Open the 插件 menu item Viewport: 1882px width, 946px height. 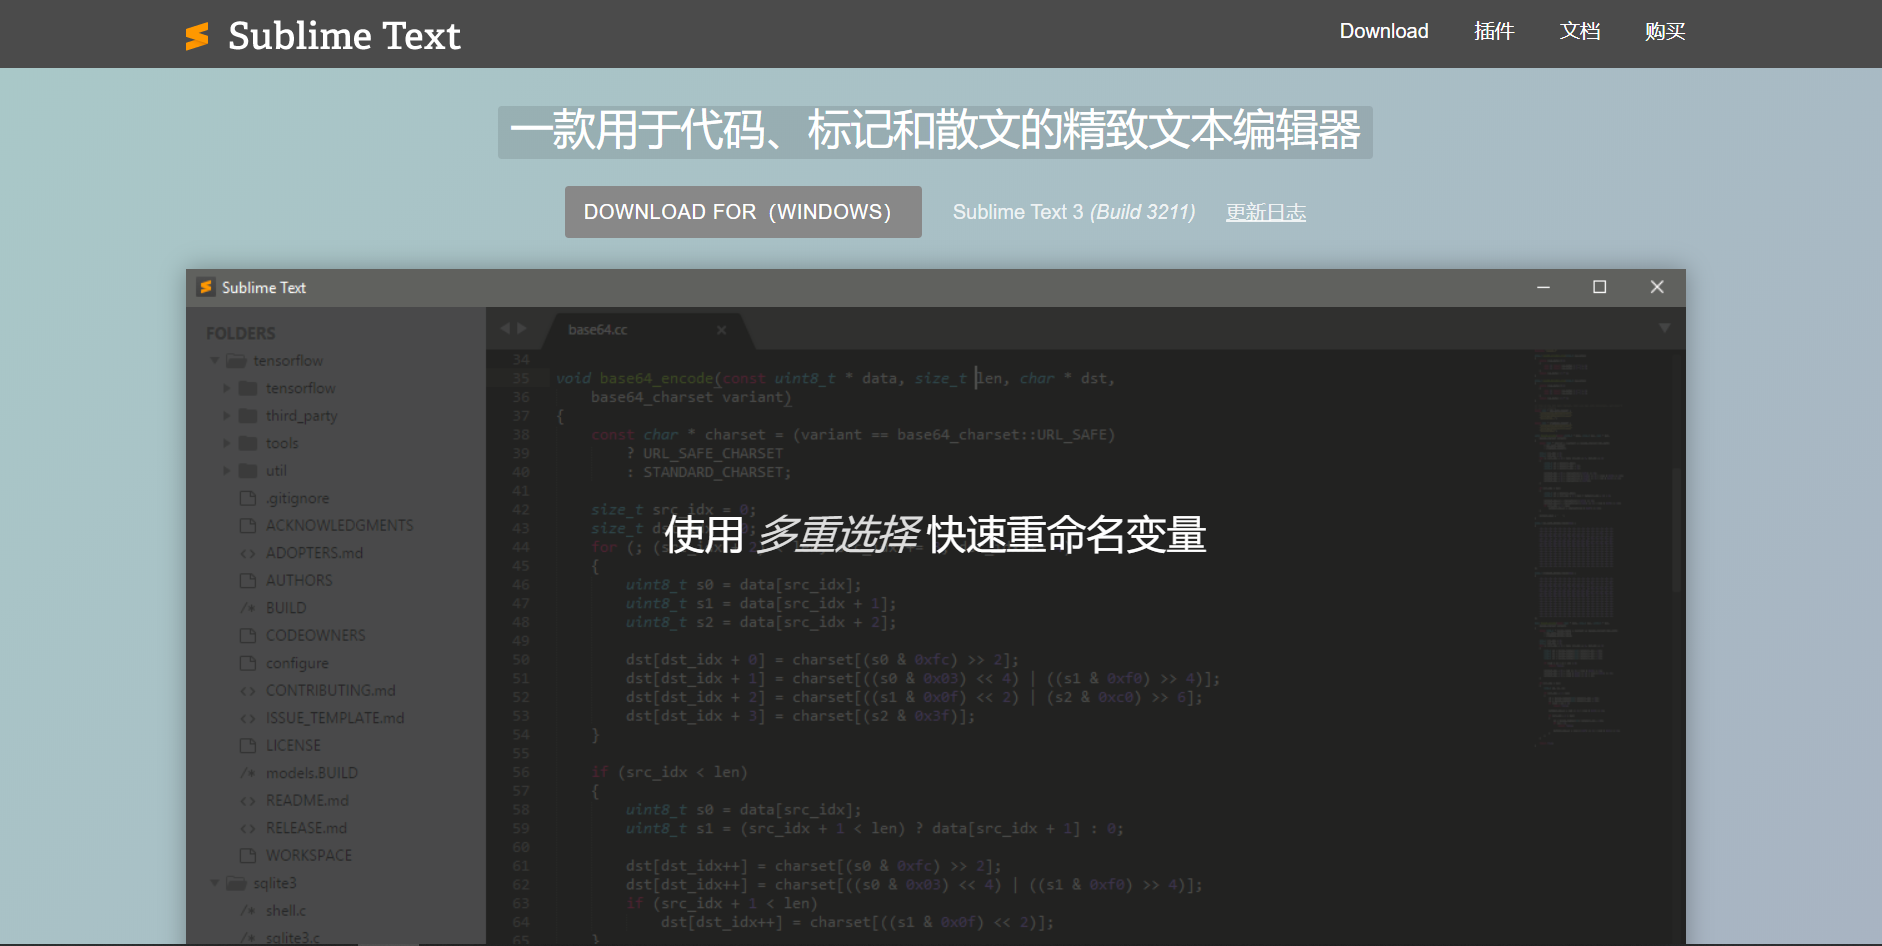[1494, 31]
